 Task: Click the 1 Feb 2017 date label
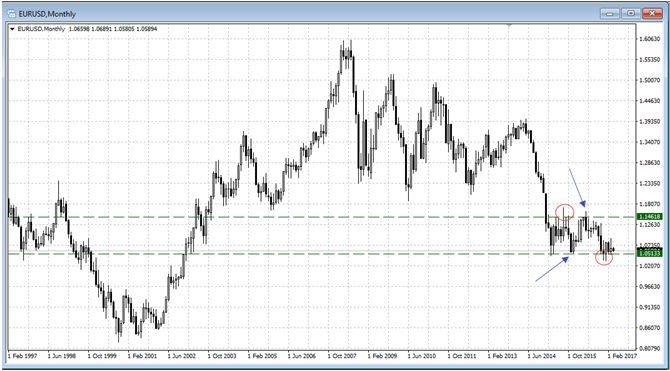tap(623, 356)
